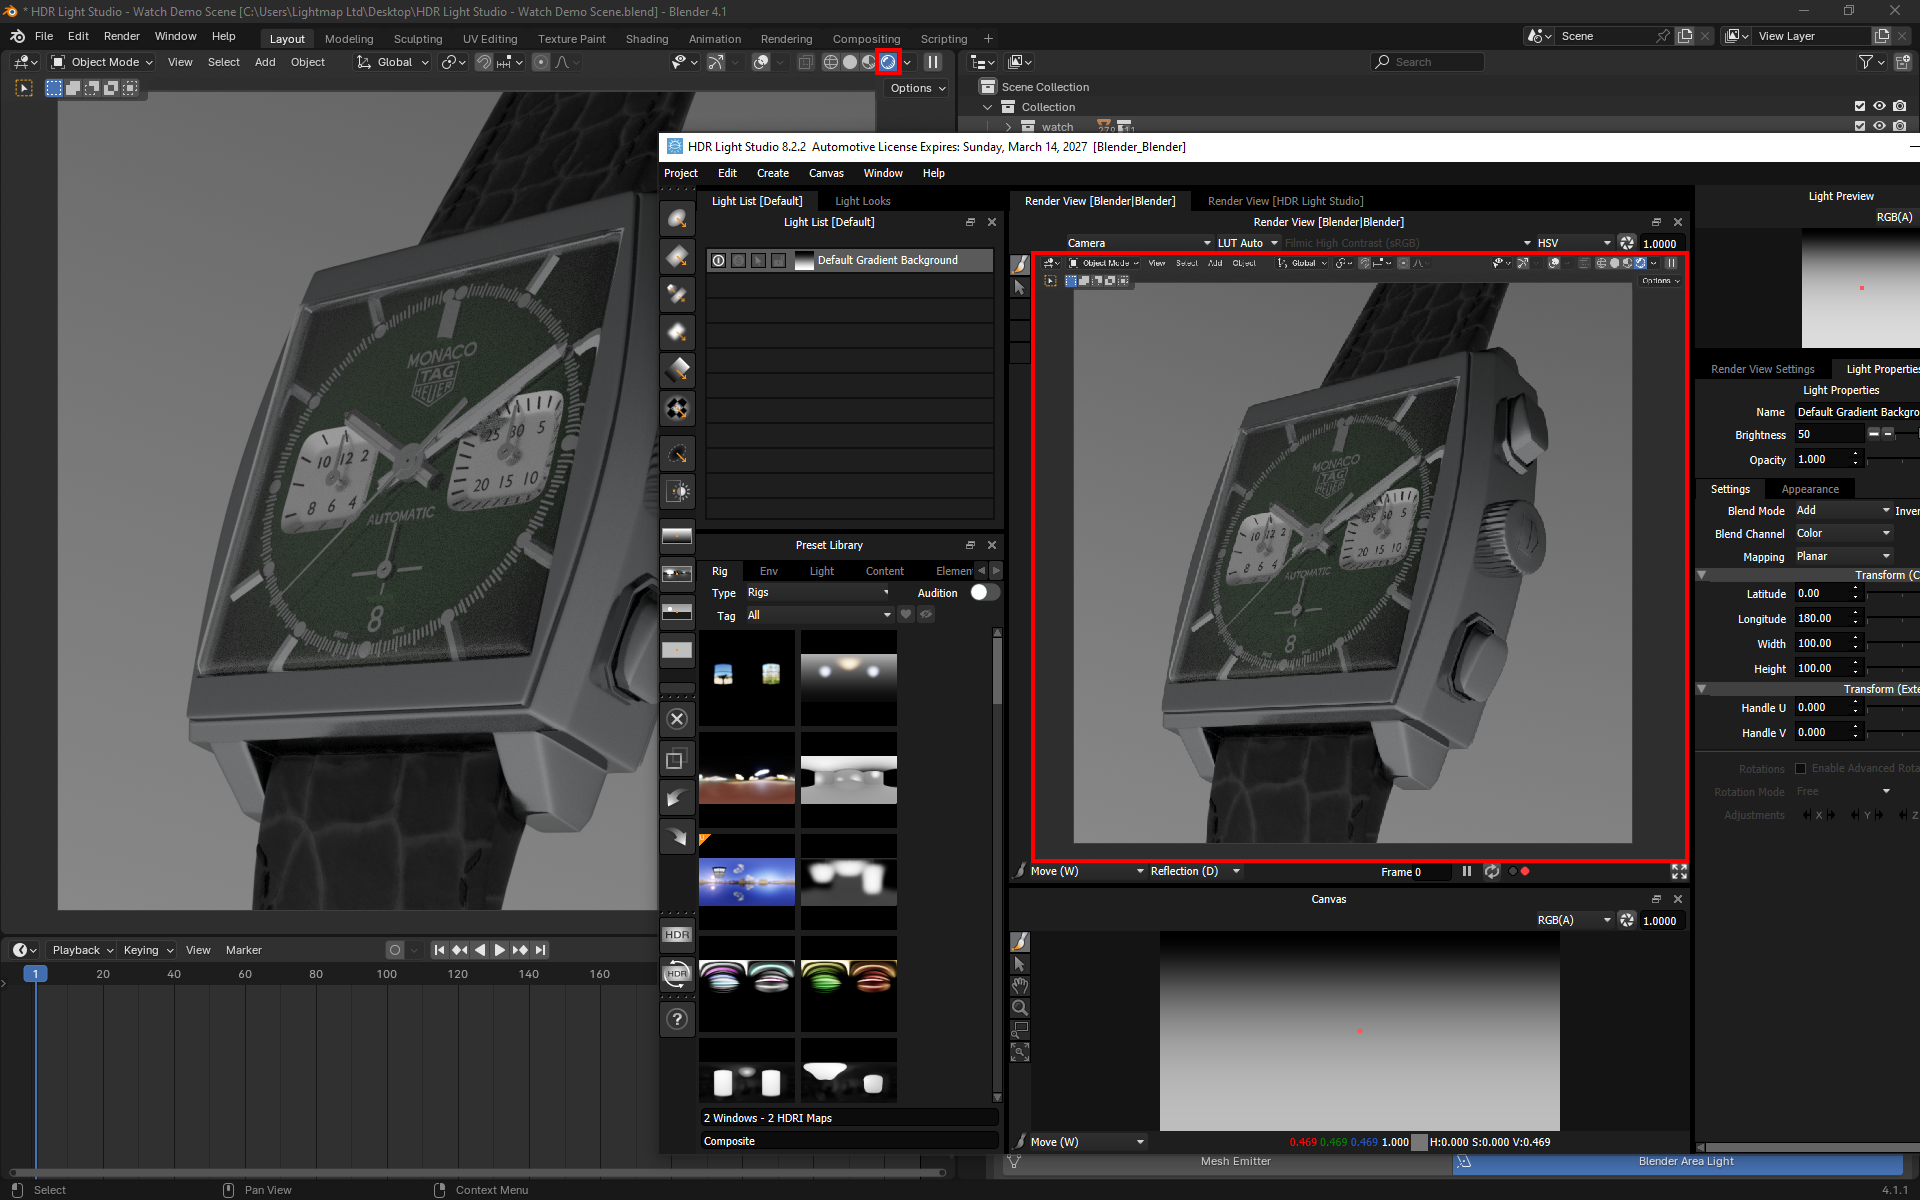Open Preset Library Type Rigs dropdown

click(x=818, y=593)
